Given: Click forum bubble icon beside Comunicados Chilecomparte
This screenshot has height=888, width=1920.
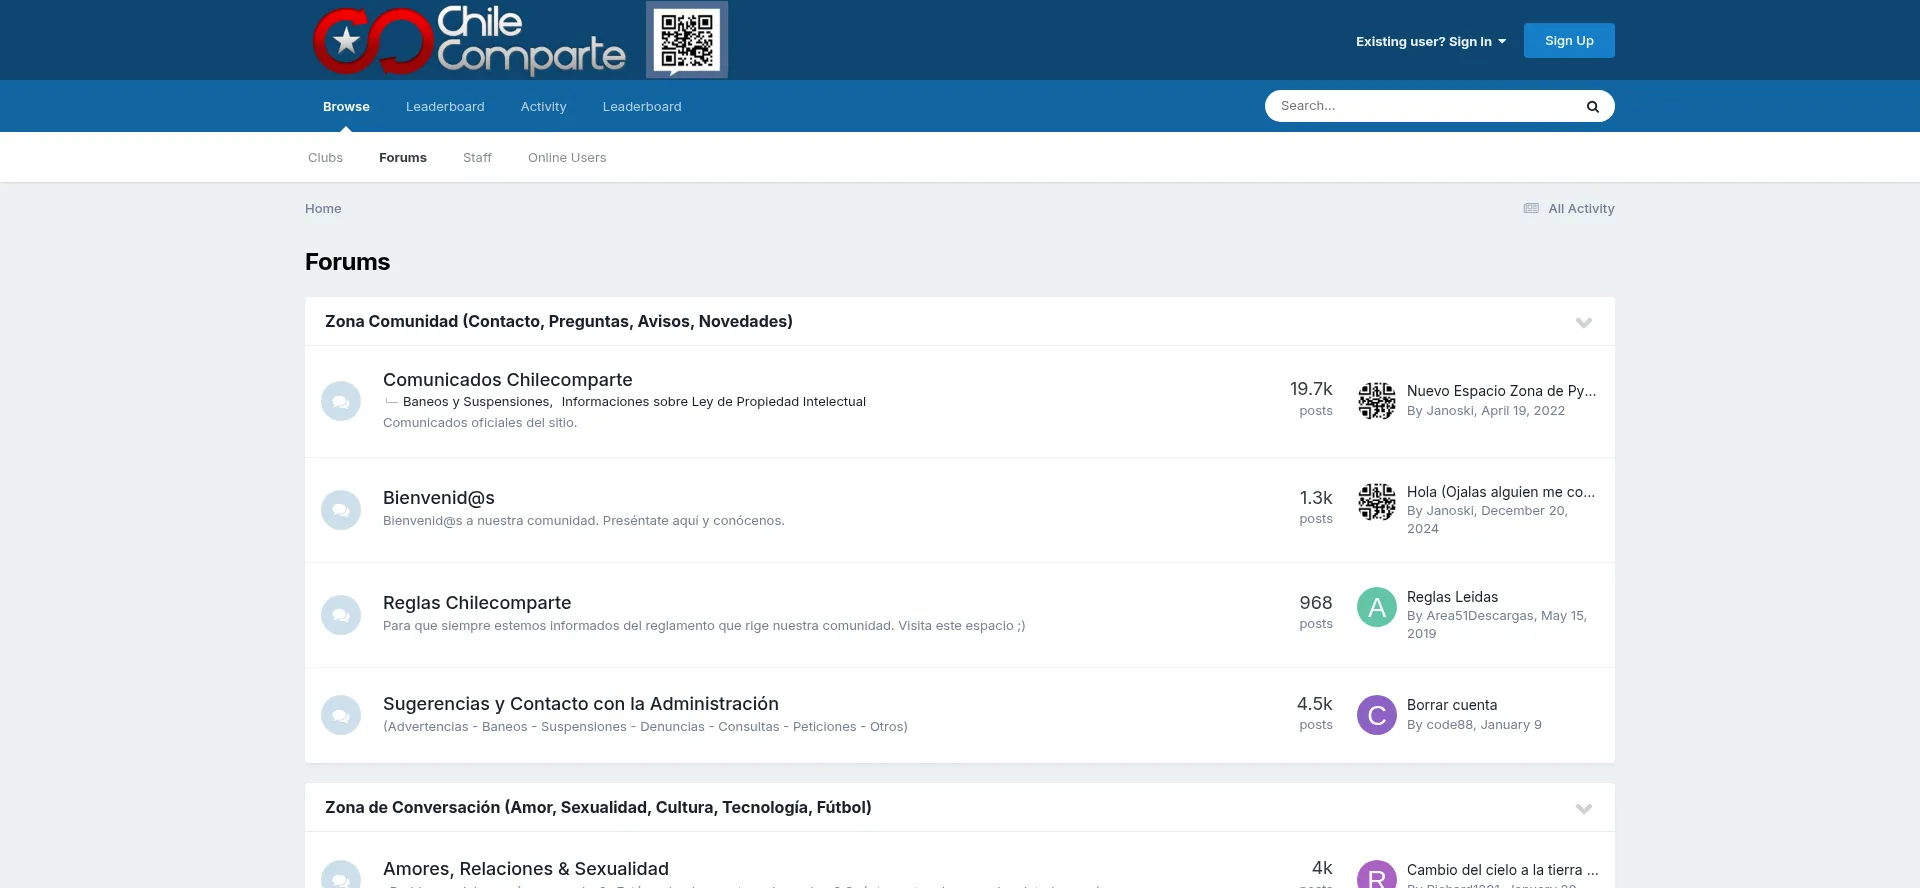Looking at the screenshot, I should coord(341,401).
